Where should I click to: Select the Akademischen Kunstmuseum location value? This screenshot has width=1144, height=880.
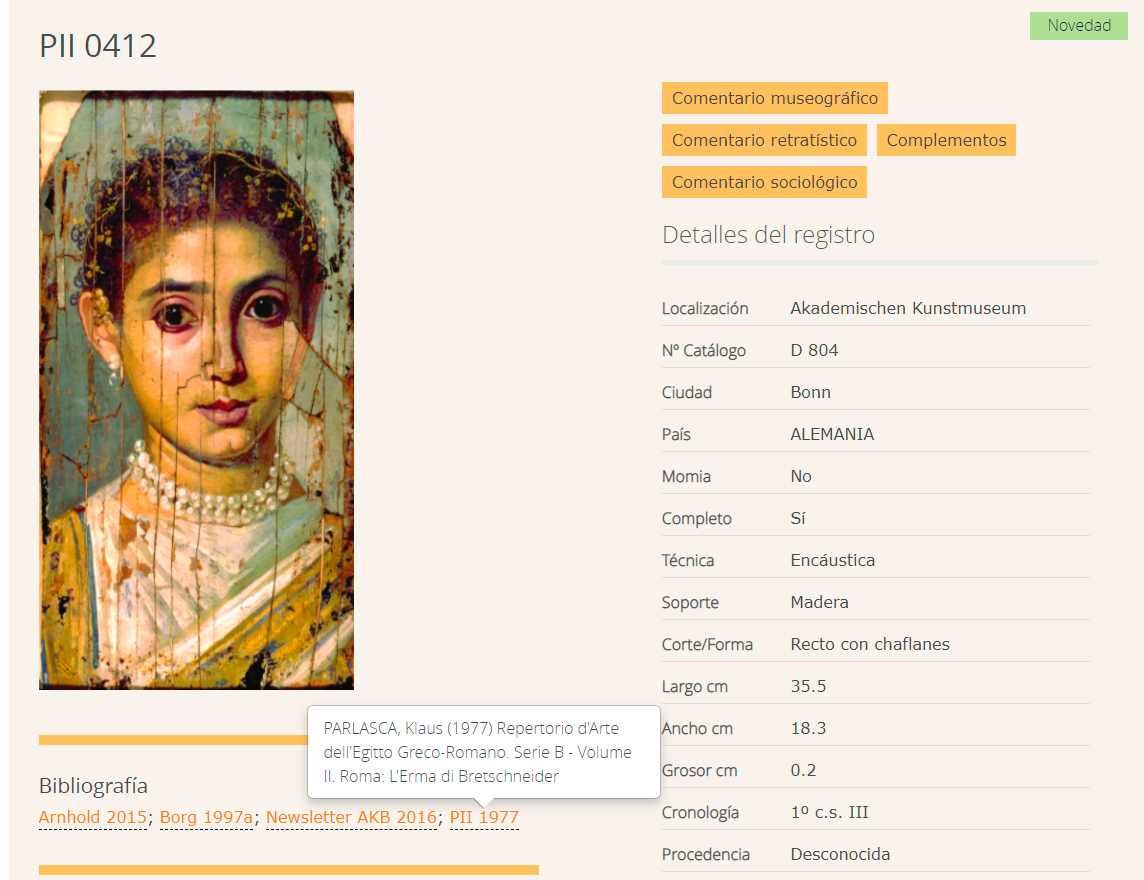pos(908,308)
